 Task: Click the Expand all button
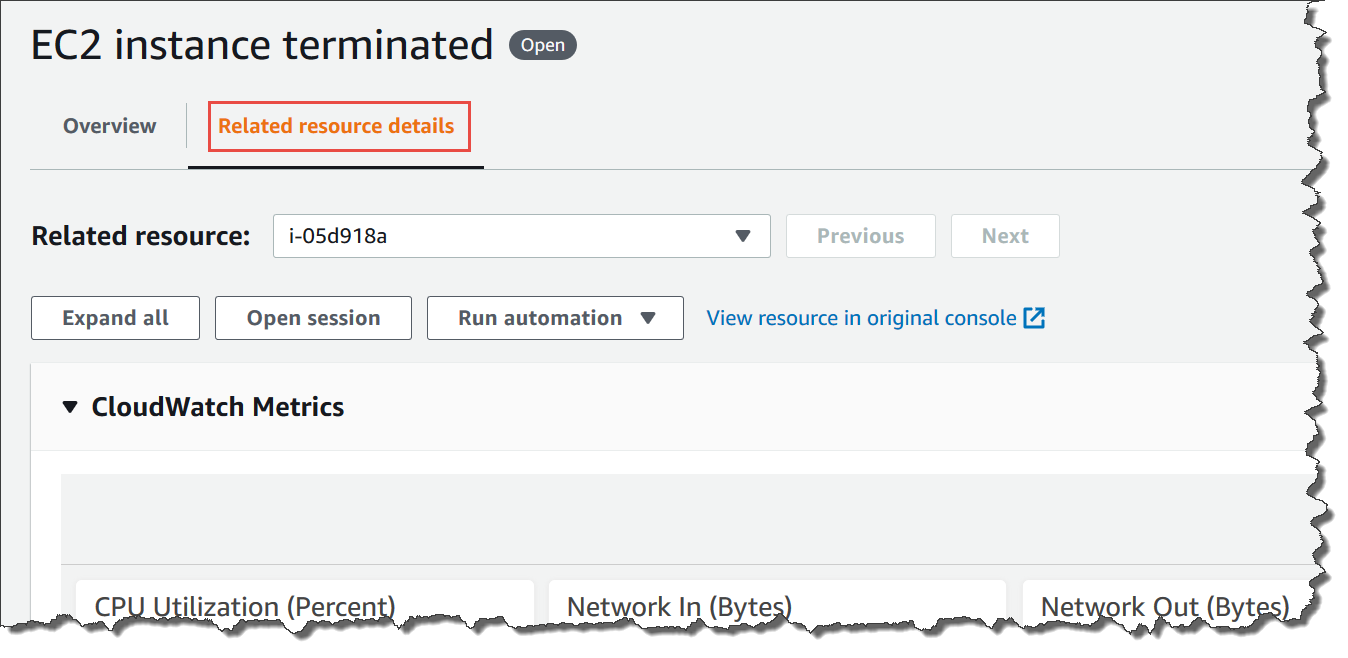115,317
